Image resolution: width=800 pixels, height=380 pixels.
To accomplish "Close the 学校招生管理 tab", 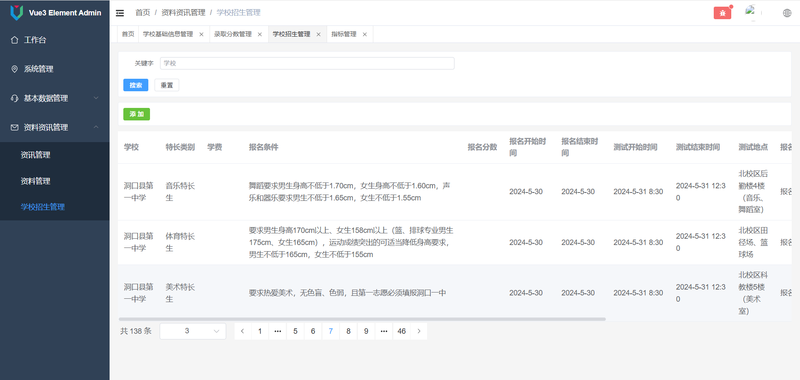I will coord(318,34).
